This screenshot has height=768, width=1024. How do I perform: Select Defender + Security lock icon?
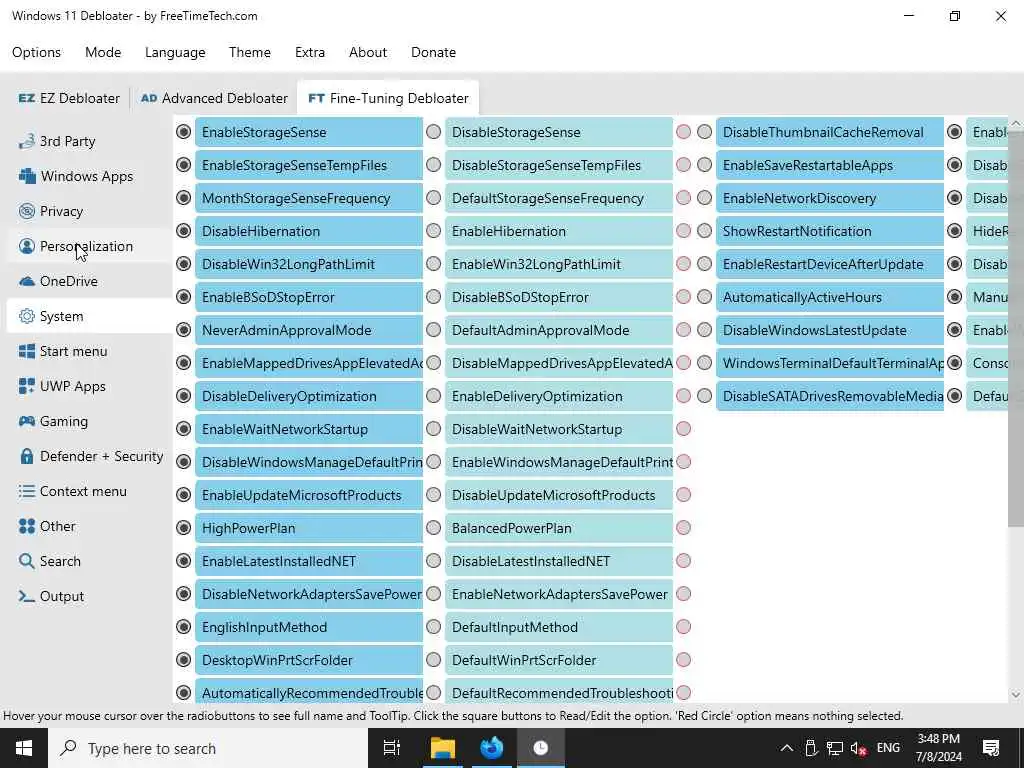(27, 456)
